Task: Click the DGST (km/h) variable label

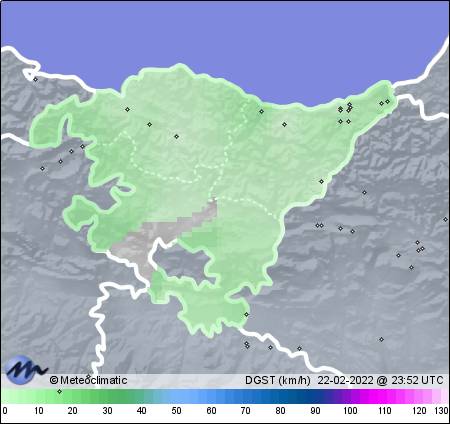Action: pos(277,380)
